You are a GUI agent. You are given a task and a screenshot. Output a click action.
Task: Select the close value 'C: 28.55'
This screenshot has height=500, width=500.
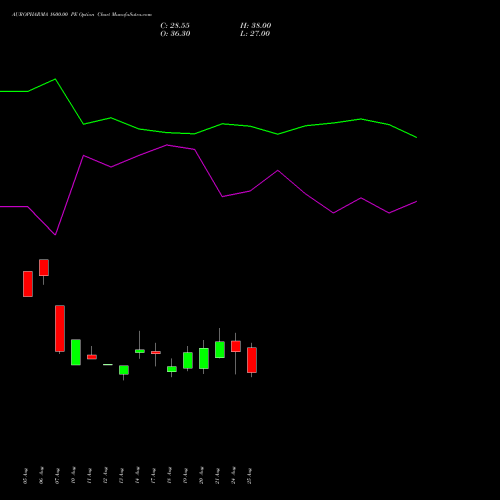pyautogui.click(x=175, y=26)
